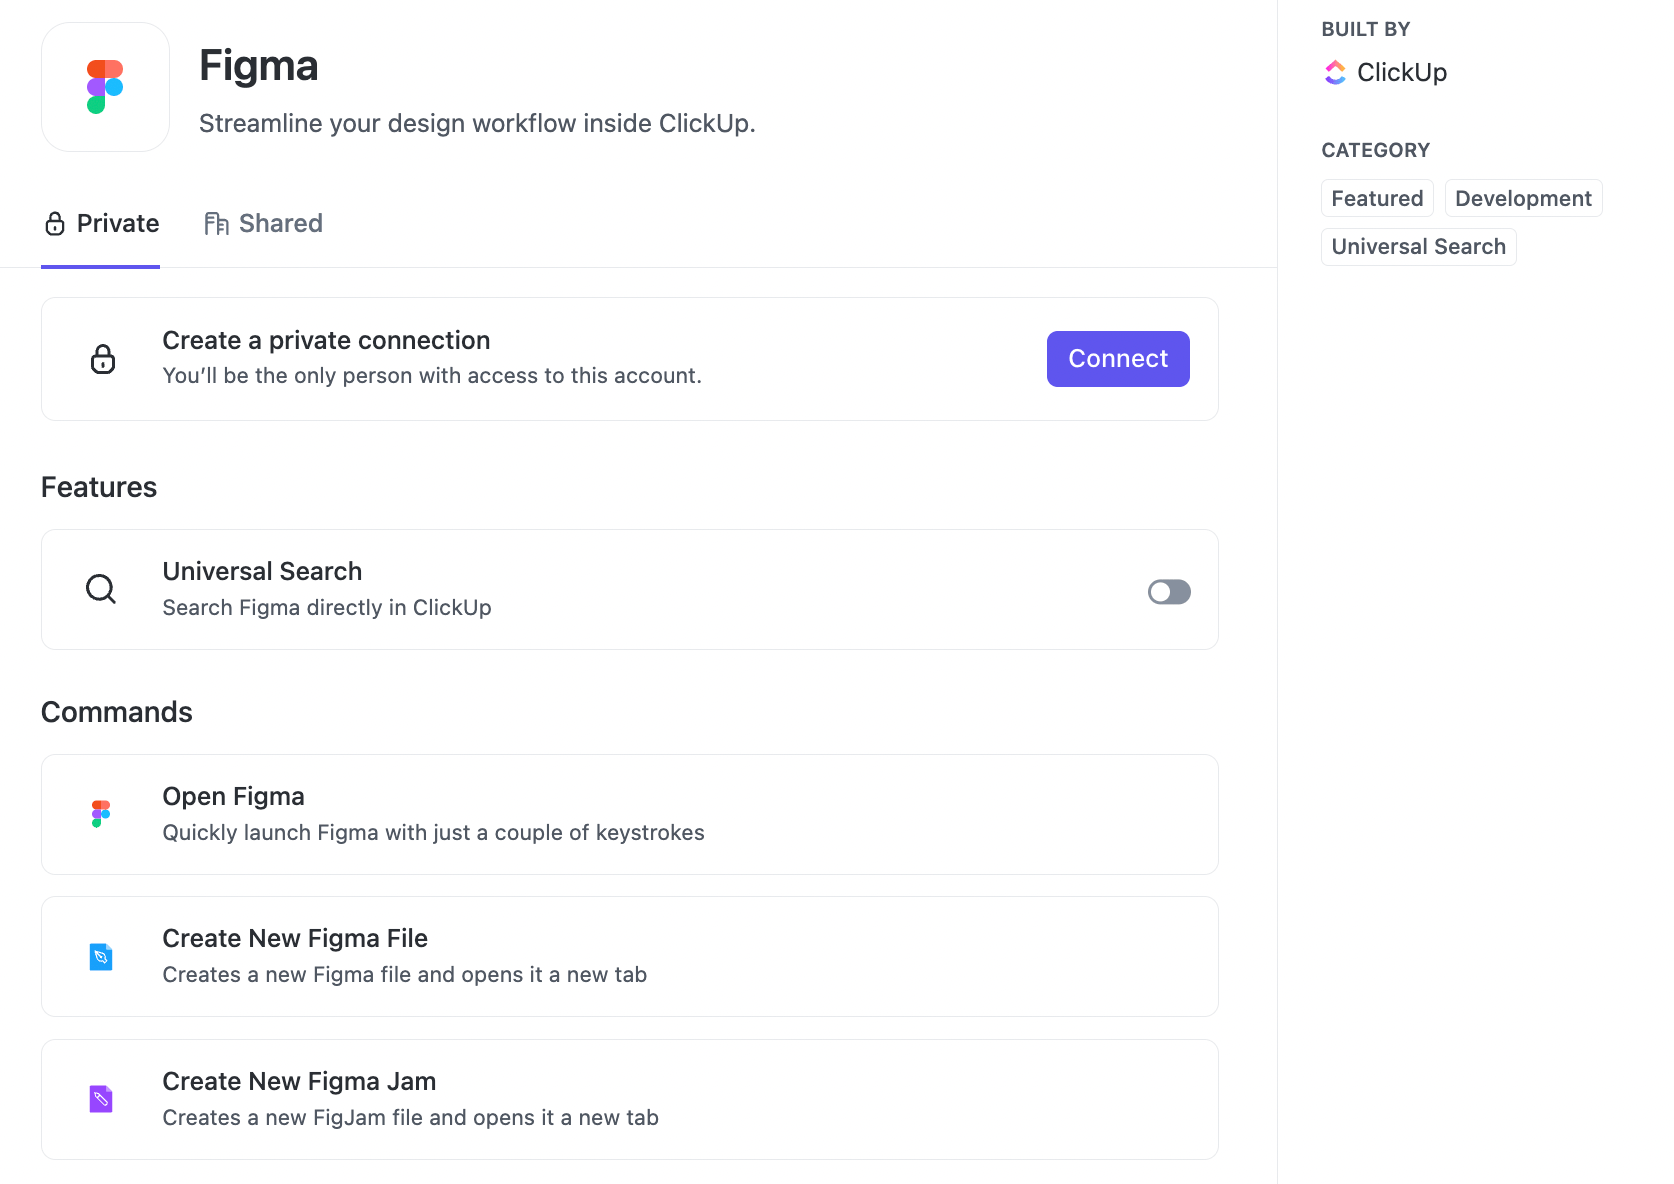Viewport: 1674px width, 1184px height.
Task: Click the magnifying glass icon beside Universal Search
Action: click(x=100, y=589)
